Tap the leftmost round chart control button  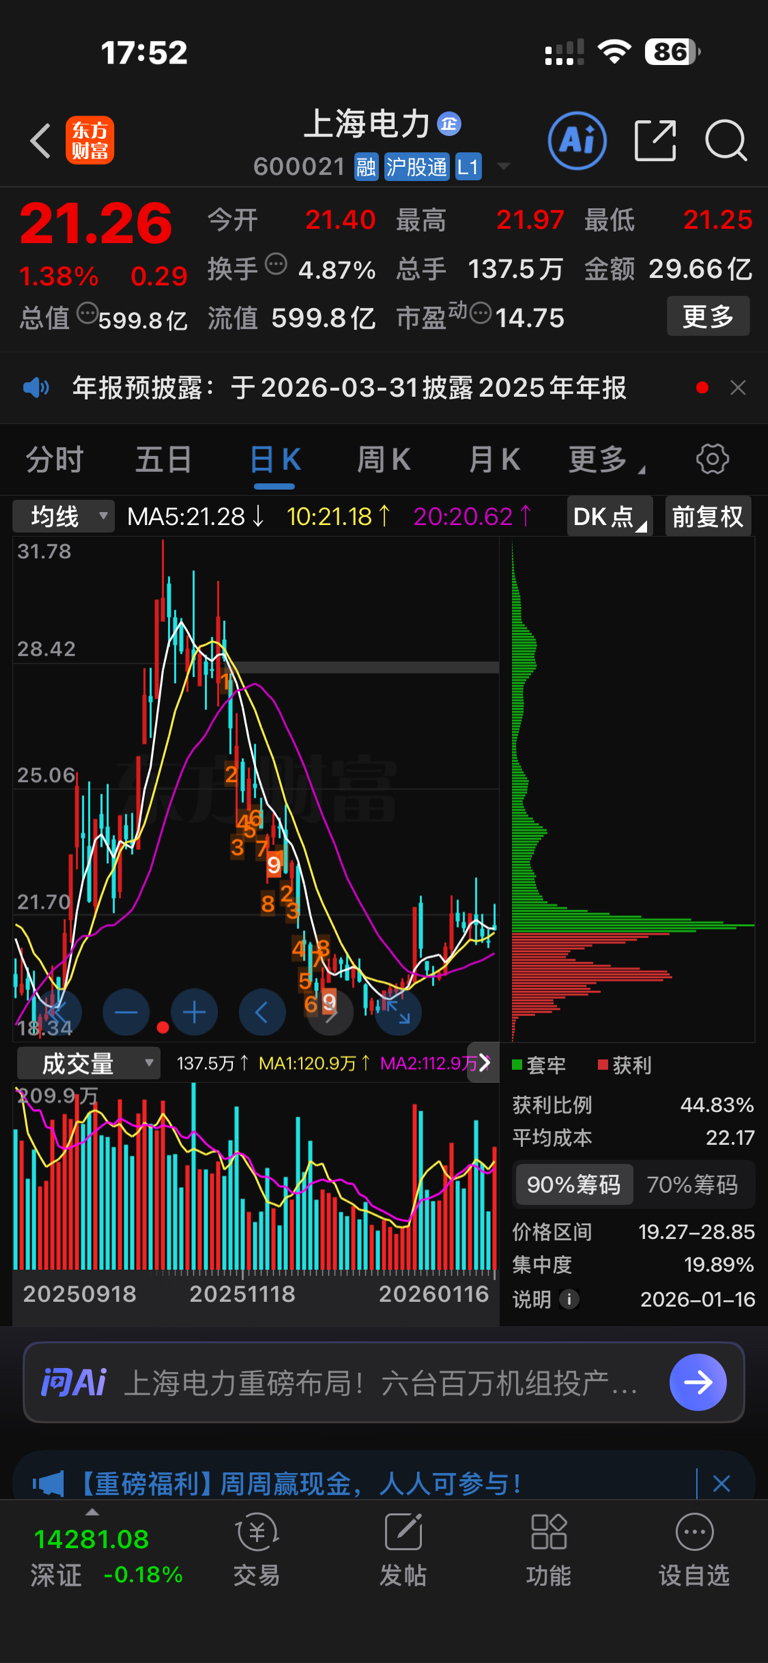pos(57,1013)
